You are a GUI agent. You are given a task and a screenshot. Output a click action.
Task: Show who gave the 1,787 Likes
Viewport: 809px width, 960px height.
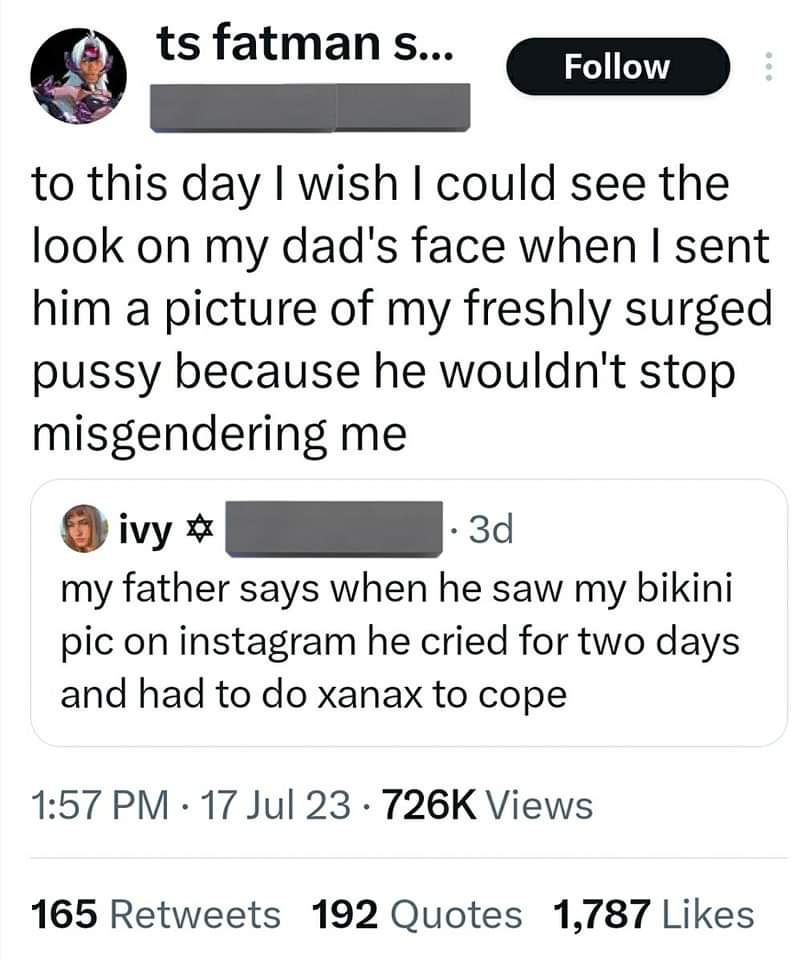(x=653, y=915)
